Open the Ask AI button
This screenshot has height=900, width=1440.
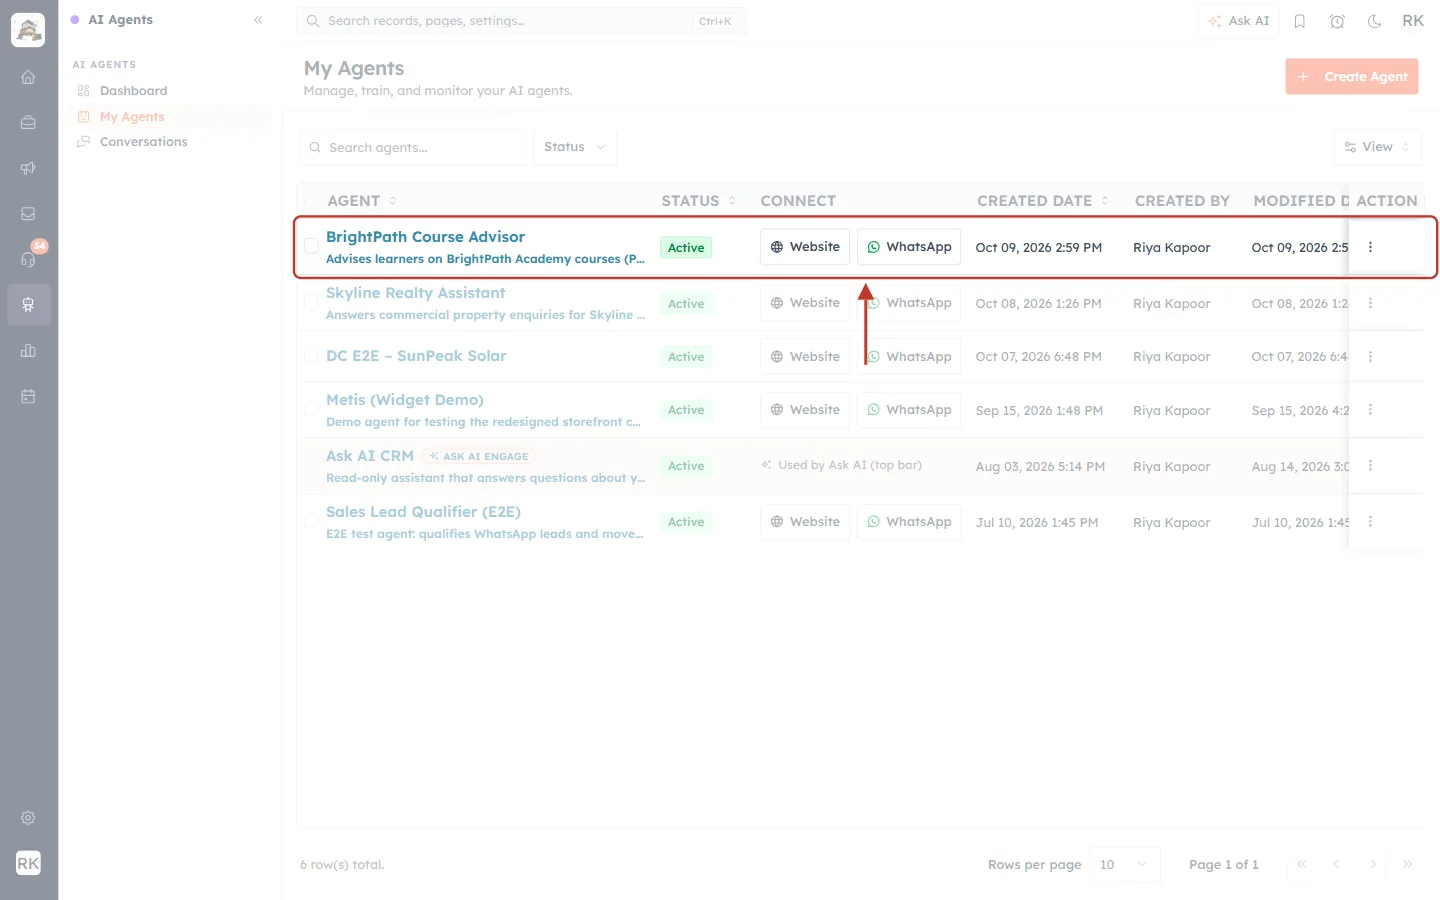click(1239, 21)
